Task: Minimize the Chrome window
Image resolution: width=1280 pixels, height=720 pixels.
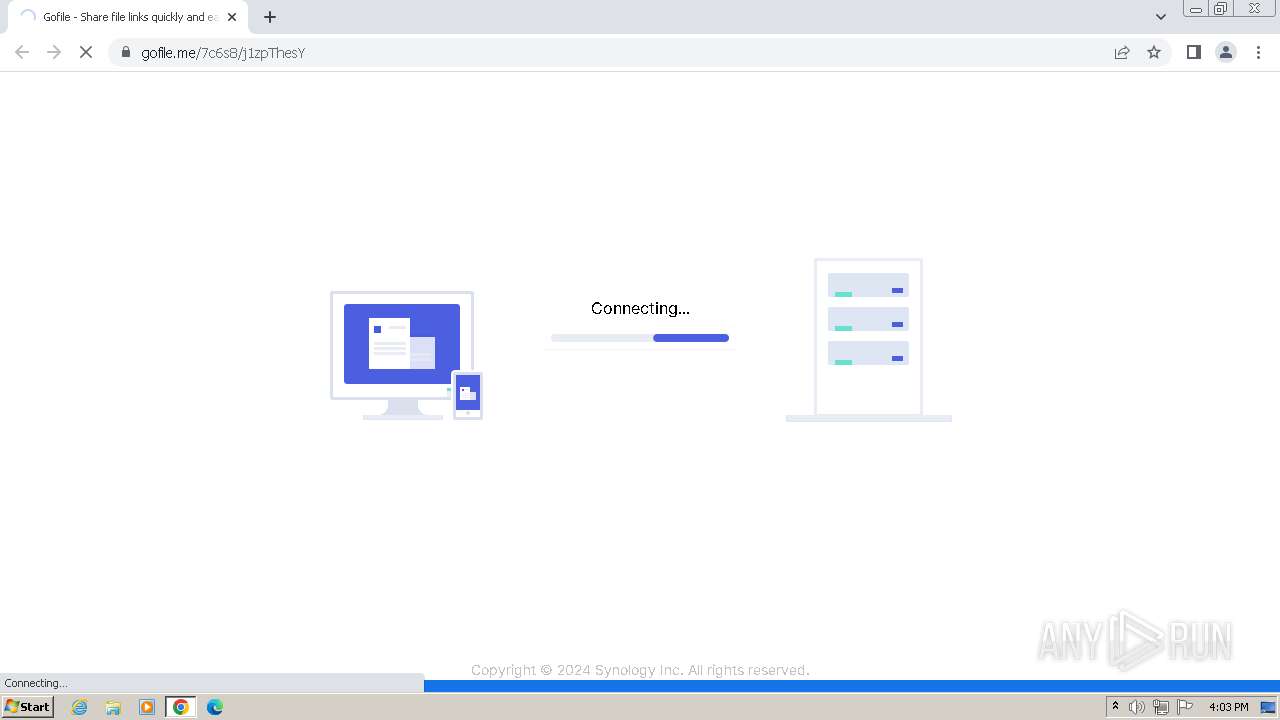Action: click(x=1196, y=9)
